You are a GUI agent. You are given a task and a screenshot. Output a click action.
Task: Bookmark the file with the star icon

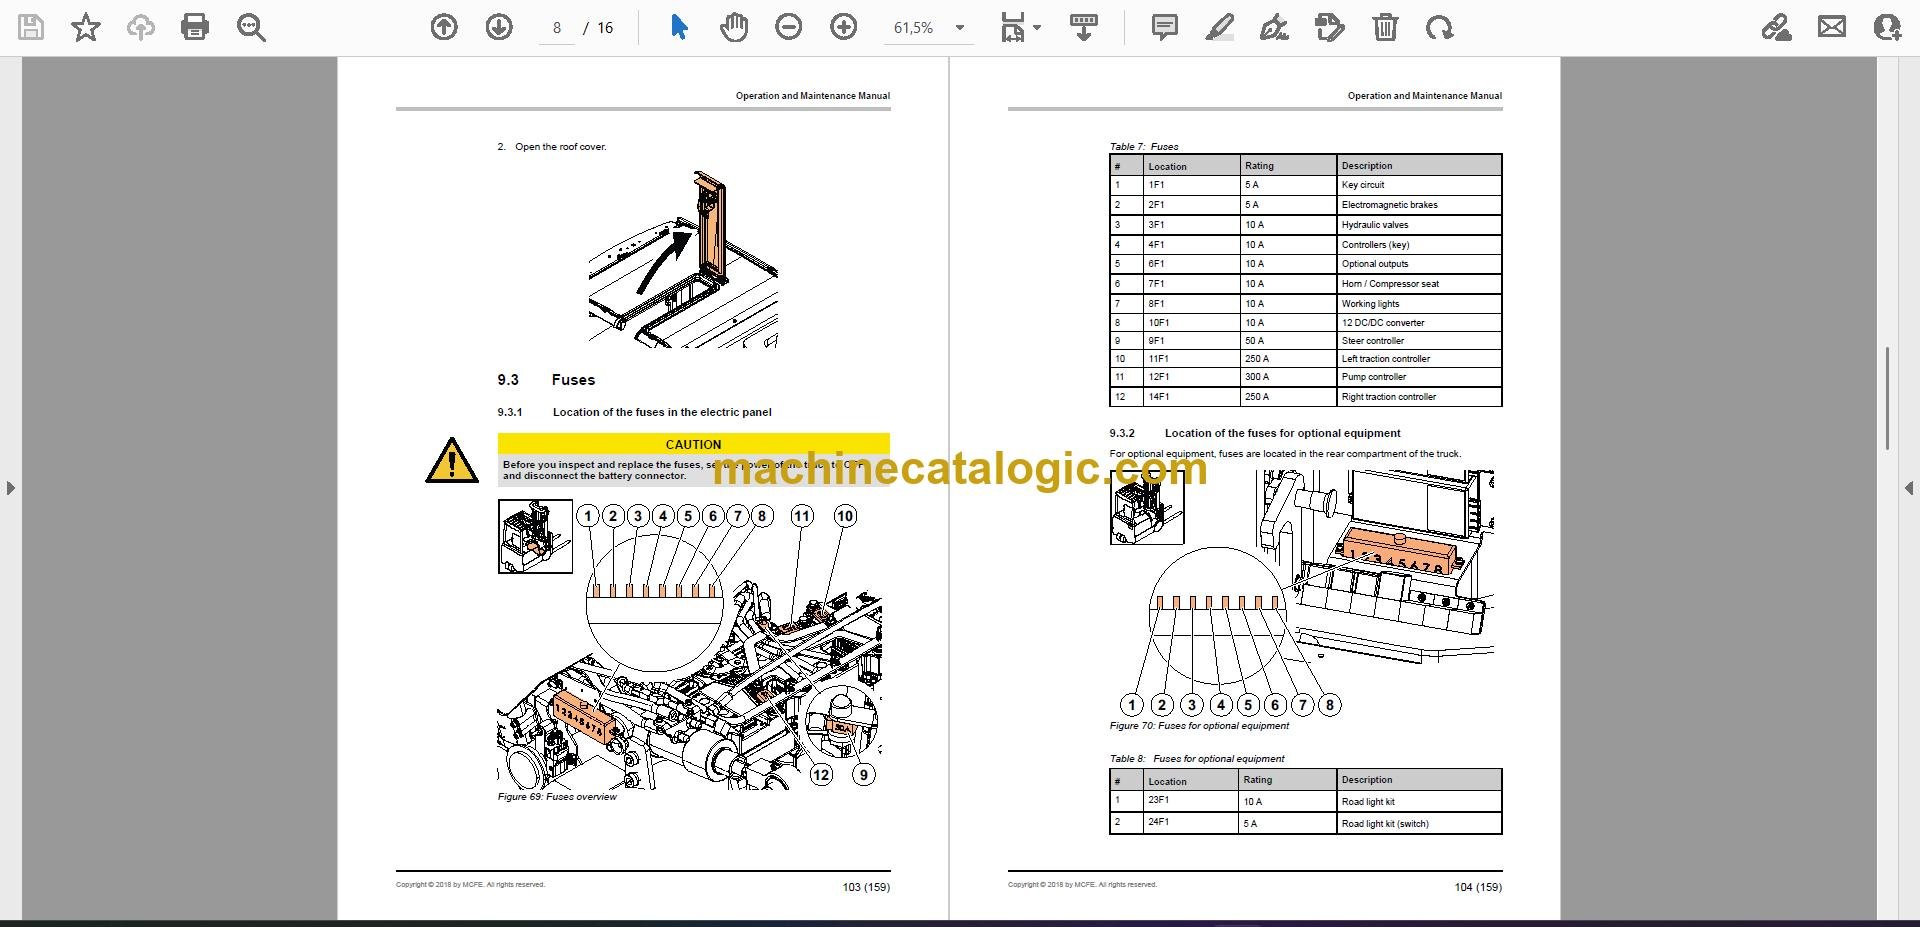click(x=86, y=28)
